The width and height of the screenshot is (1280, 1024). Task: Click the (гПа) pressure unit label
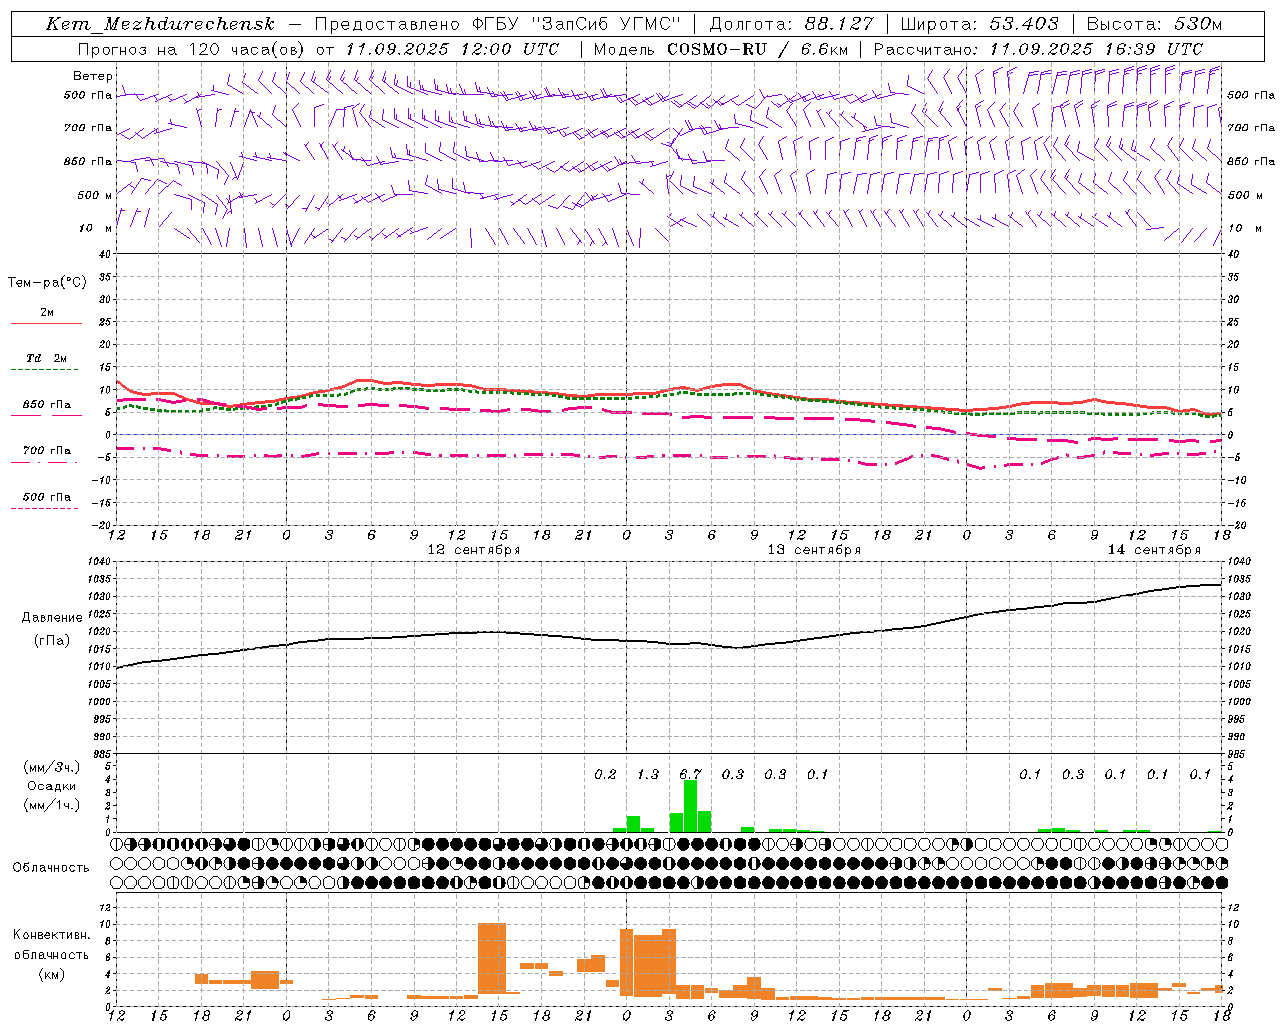[52, 640]
